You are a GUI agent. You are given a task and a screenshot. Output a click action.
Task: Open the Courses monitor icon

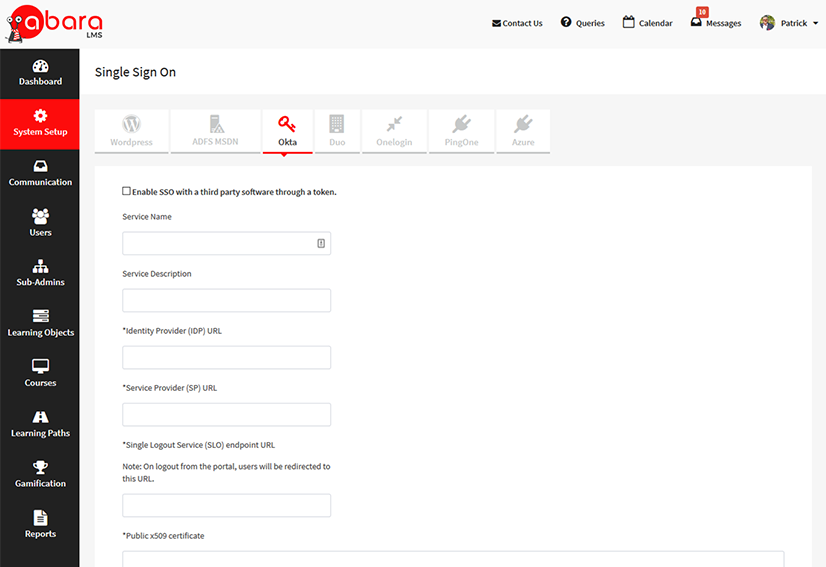tap(41, 366)
